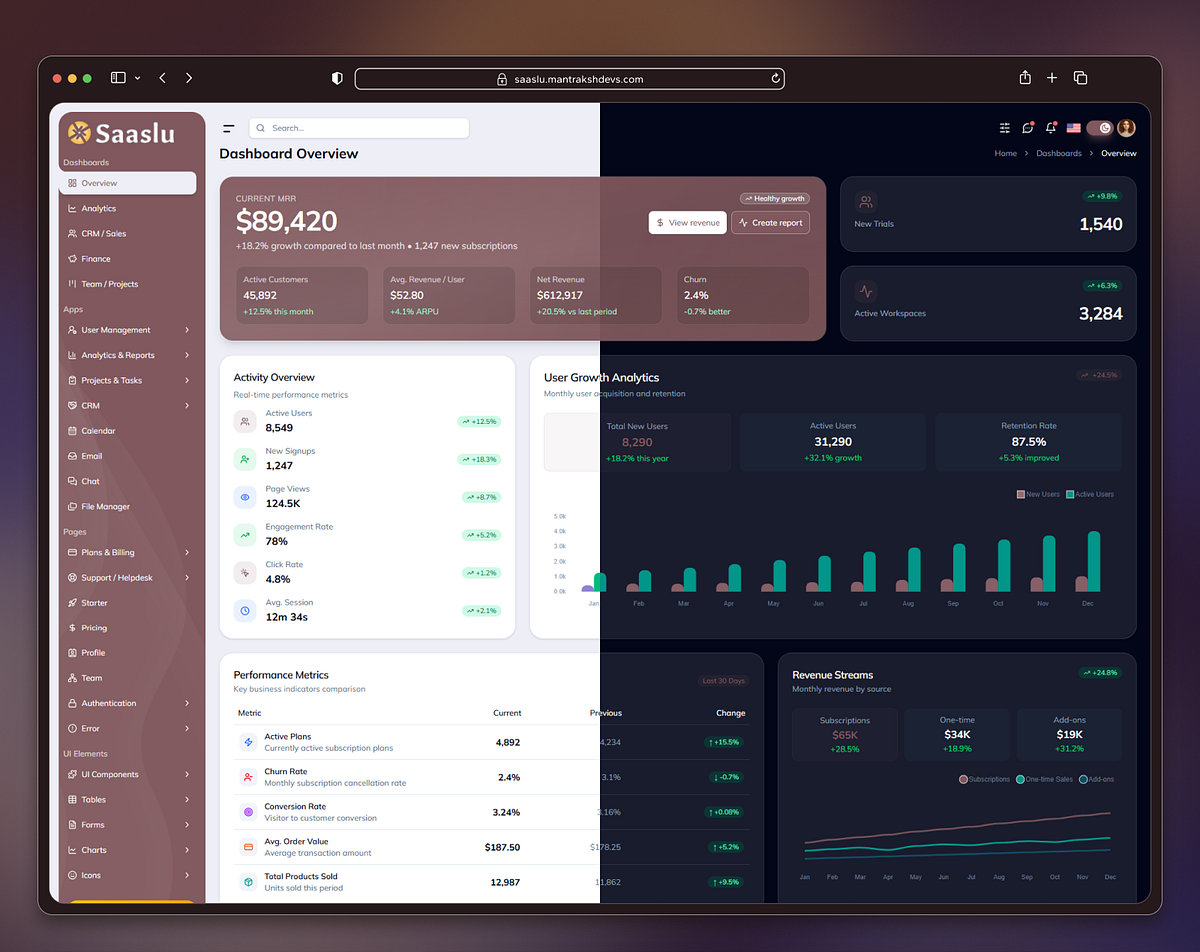This screenshot has width=1200, height=952.
Task: Open Tables icon in sidebar
Action: (72, 800)
